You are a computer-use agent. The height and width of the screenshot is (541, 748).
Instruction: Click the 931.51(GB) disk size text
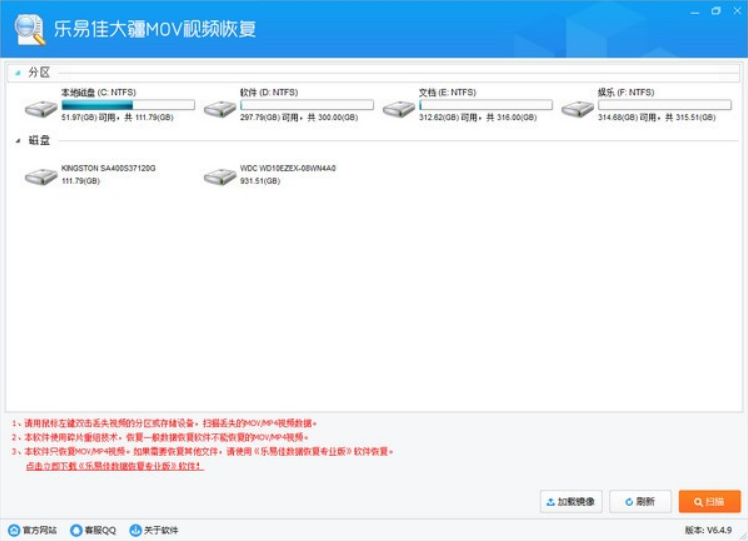(260, 181)
